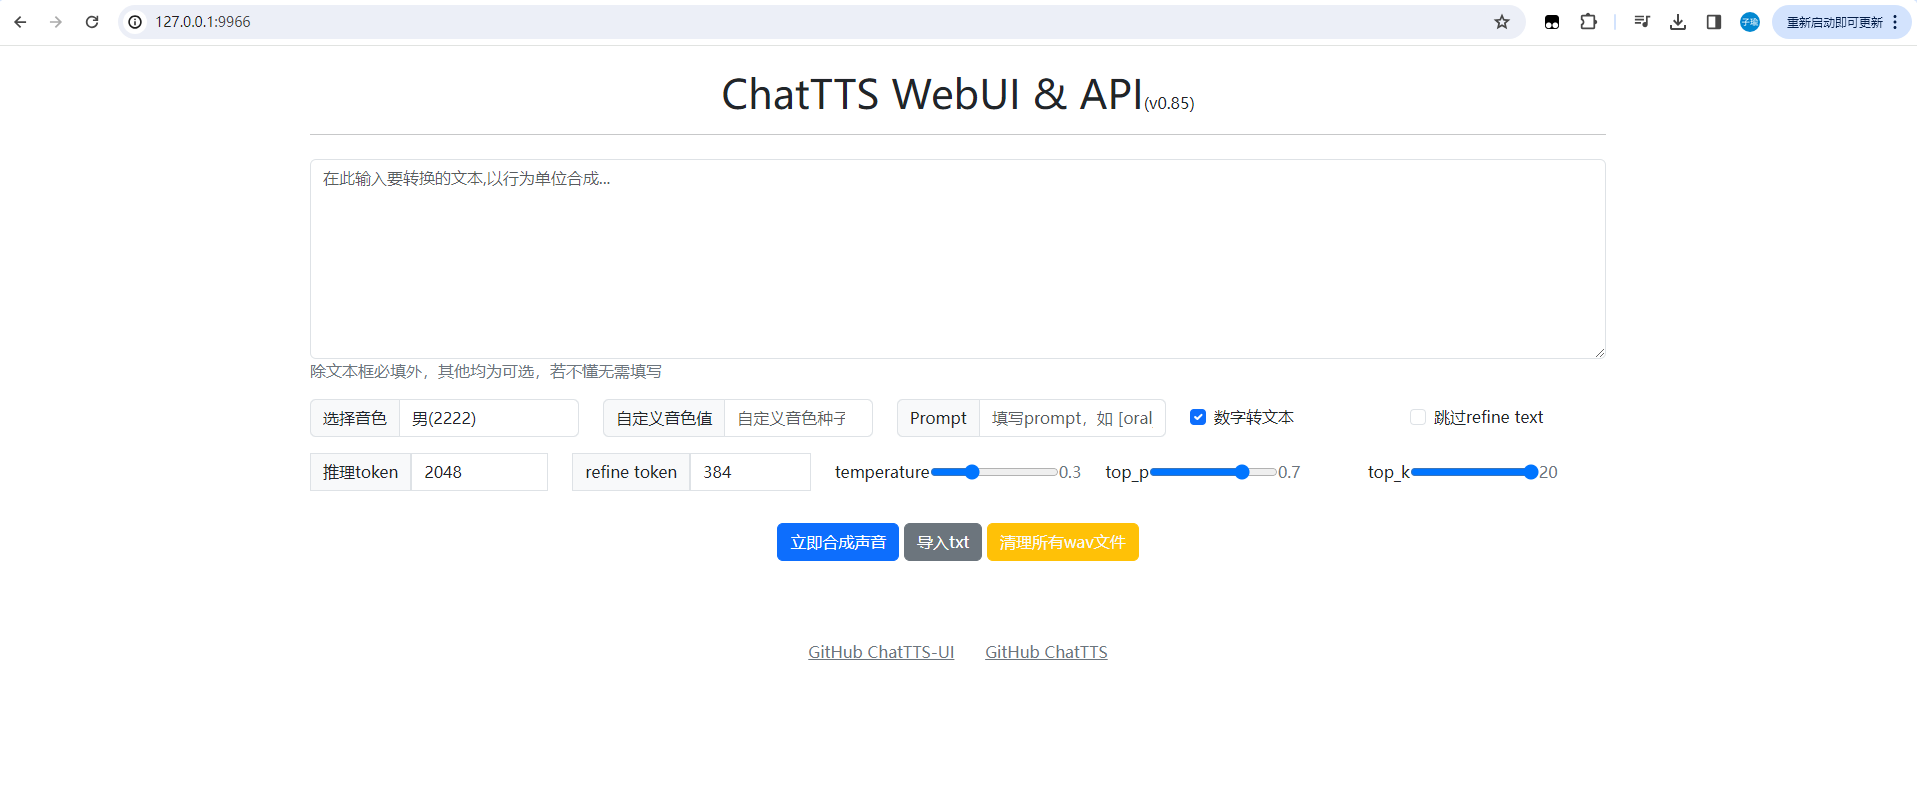1917x806 pixels.
Task: Reload the page with refresh icon
Action: click(92, 22)
